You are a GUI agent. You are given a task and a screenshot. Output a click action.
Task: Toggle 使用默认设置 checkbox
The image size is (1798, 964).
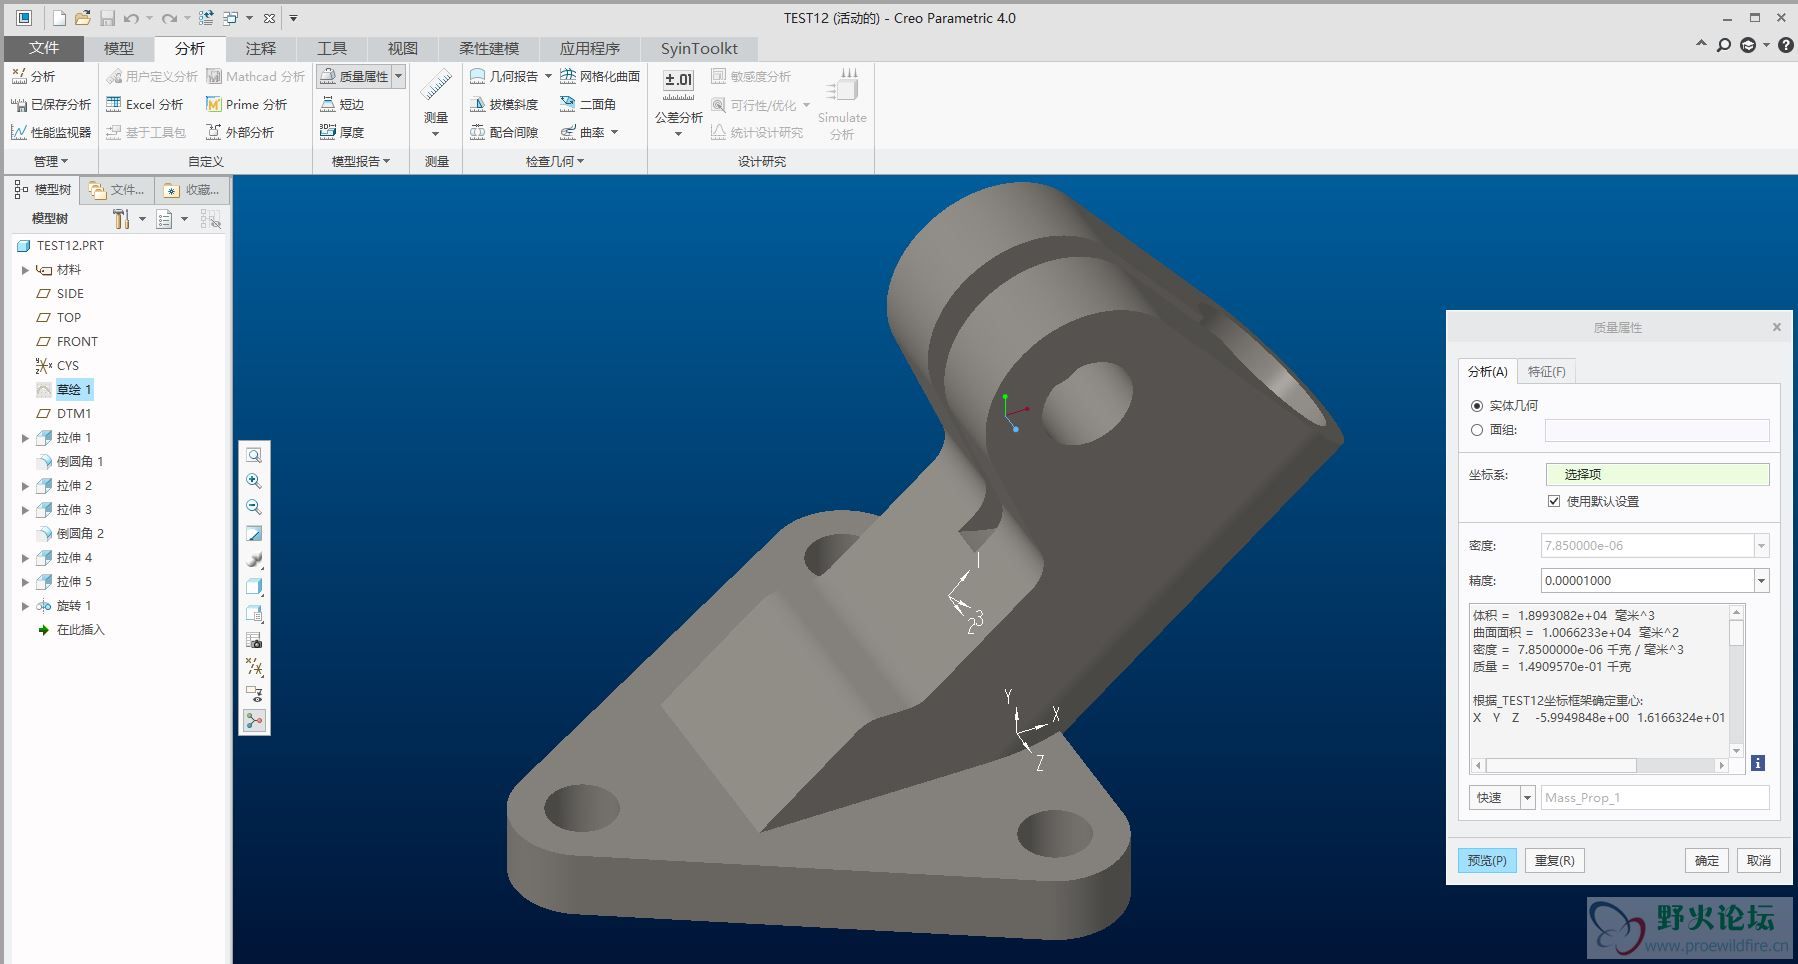point(1554,501)
